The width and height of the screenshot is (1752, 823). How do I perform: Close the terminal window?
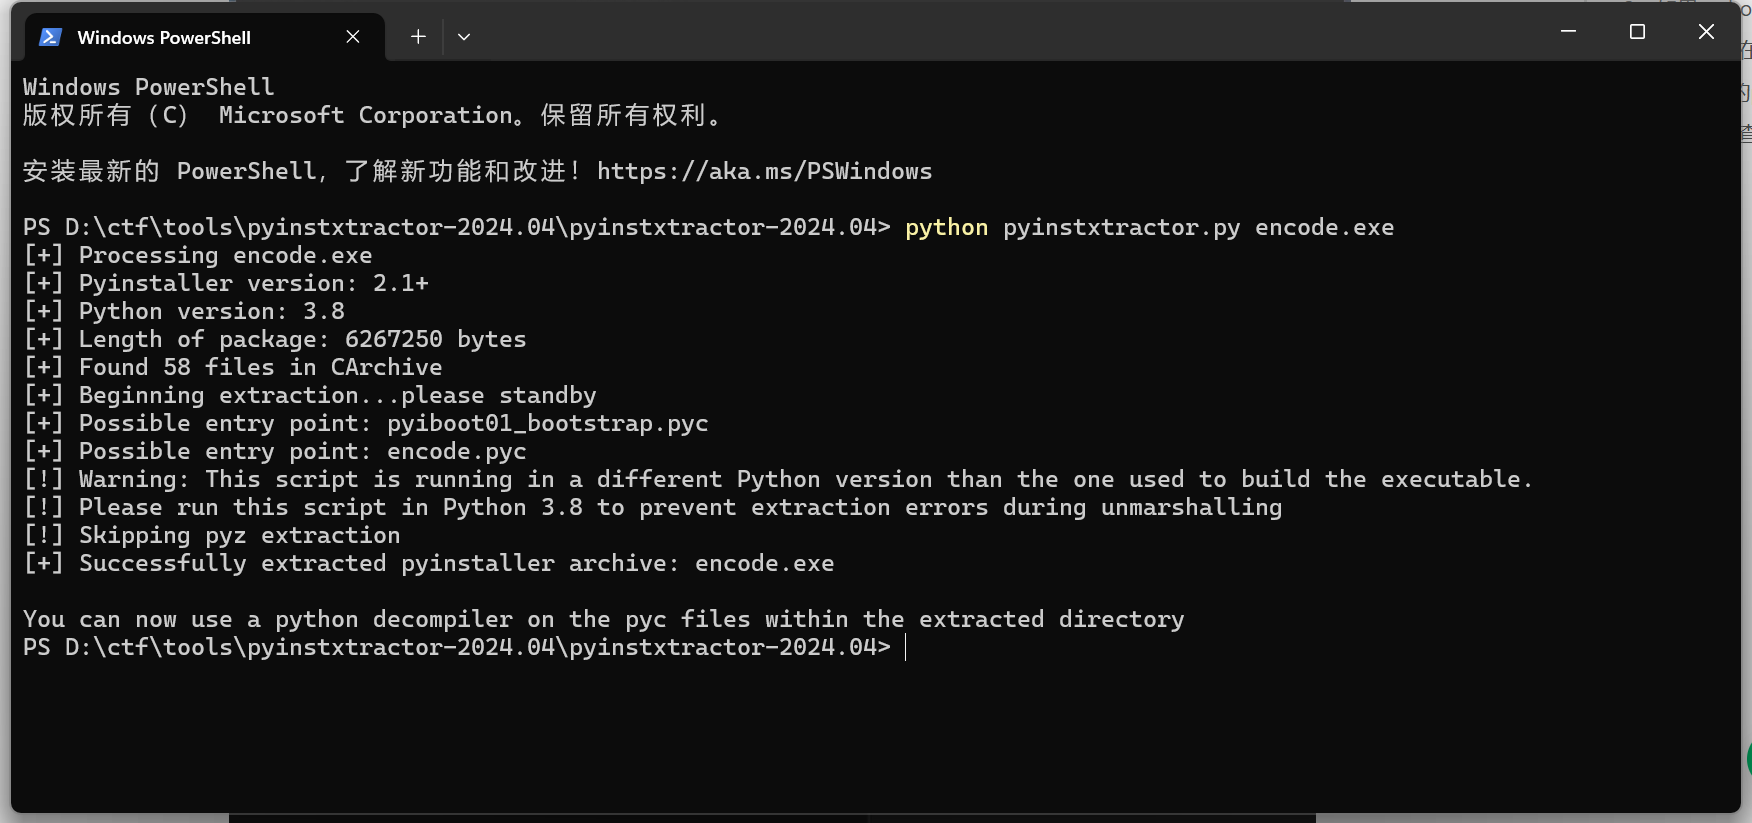[x=1706, y=32]
